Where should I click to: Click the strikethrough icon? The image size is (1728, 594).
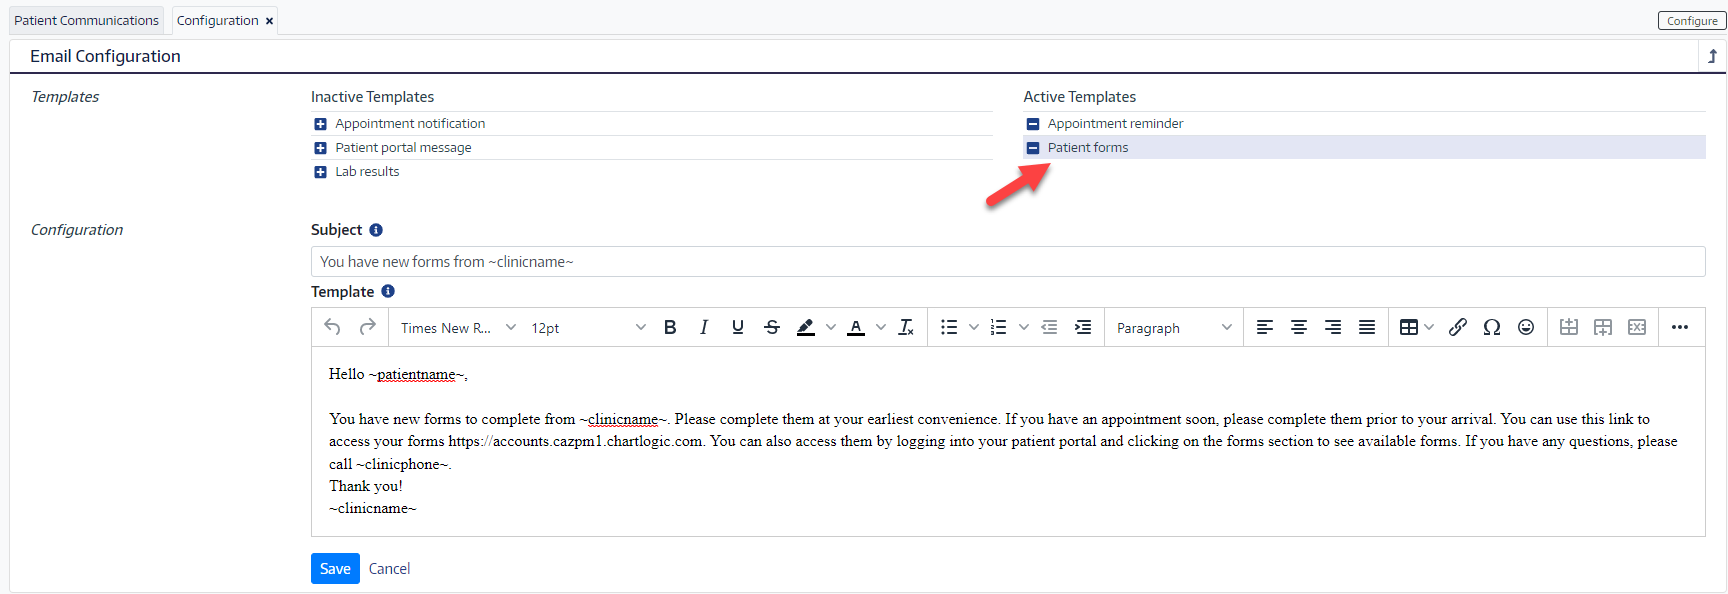[771, 327]
